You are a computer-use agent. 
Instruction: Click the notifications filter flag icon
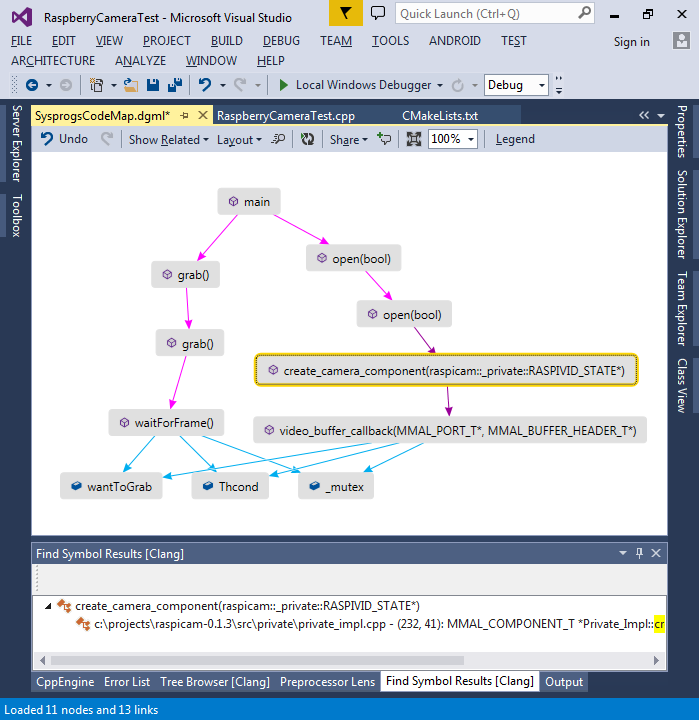[345, 13]
